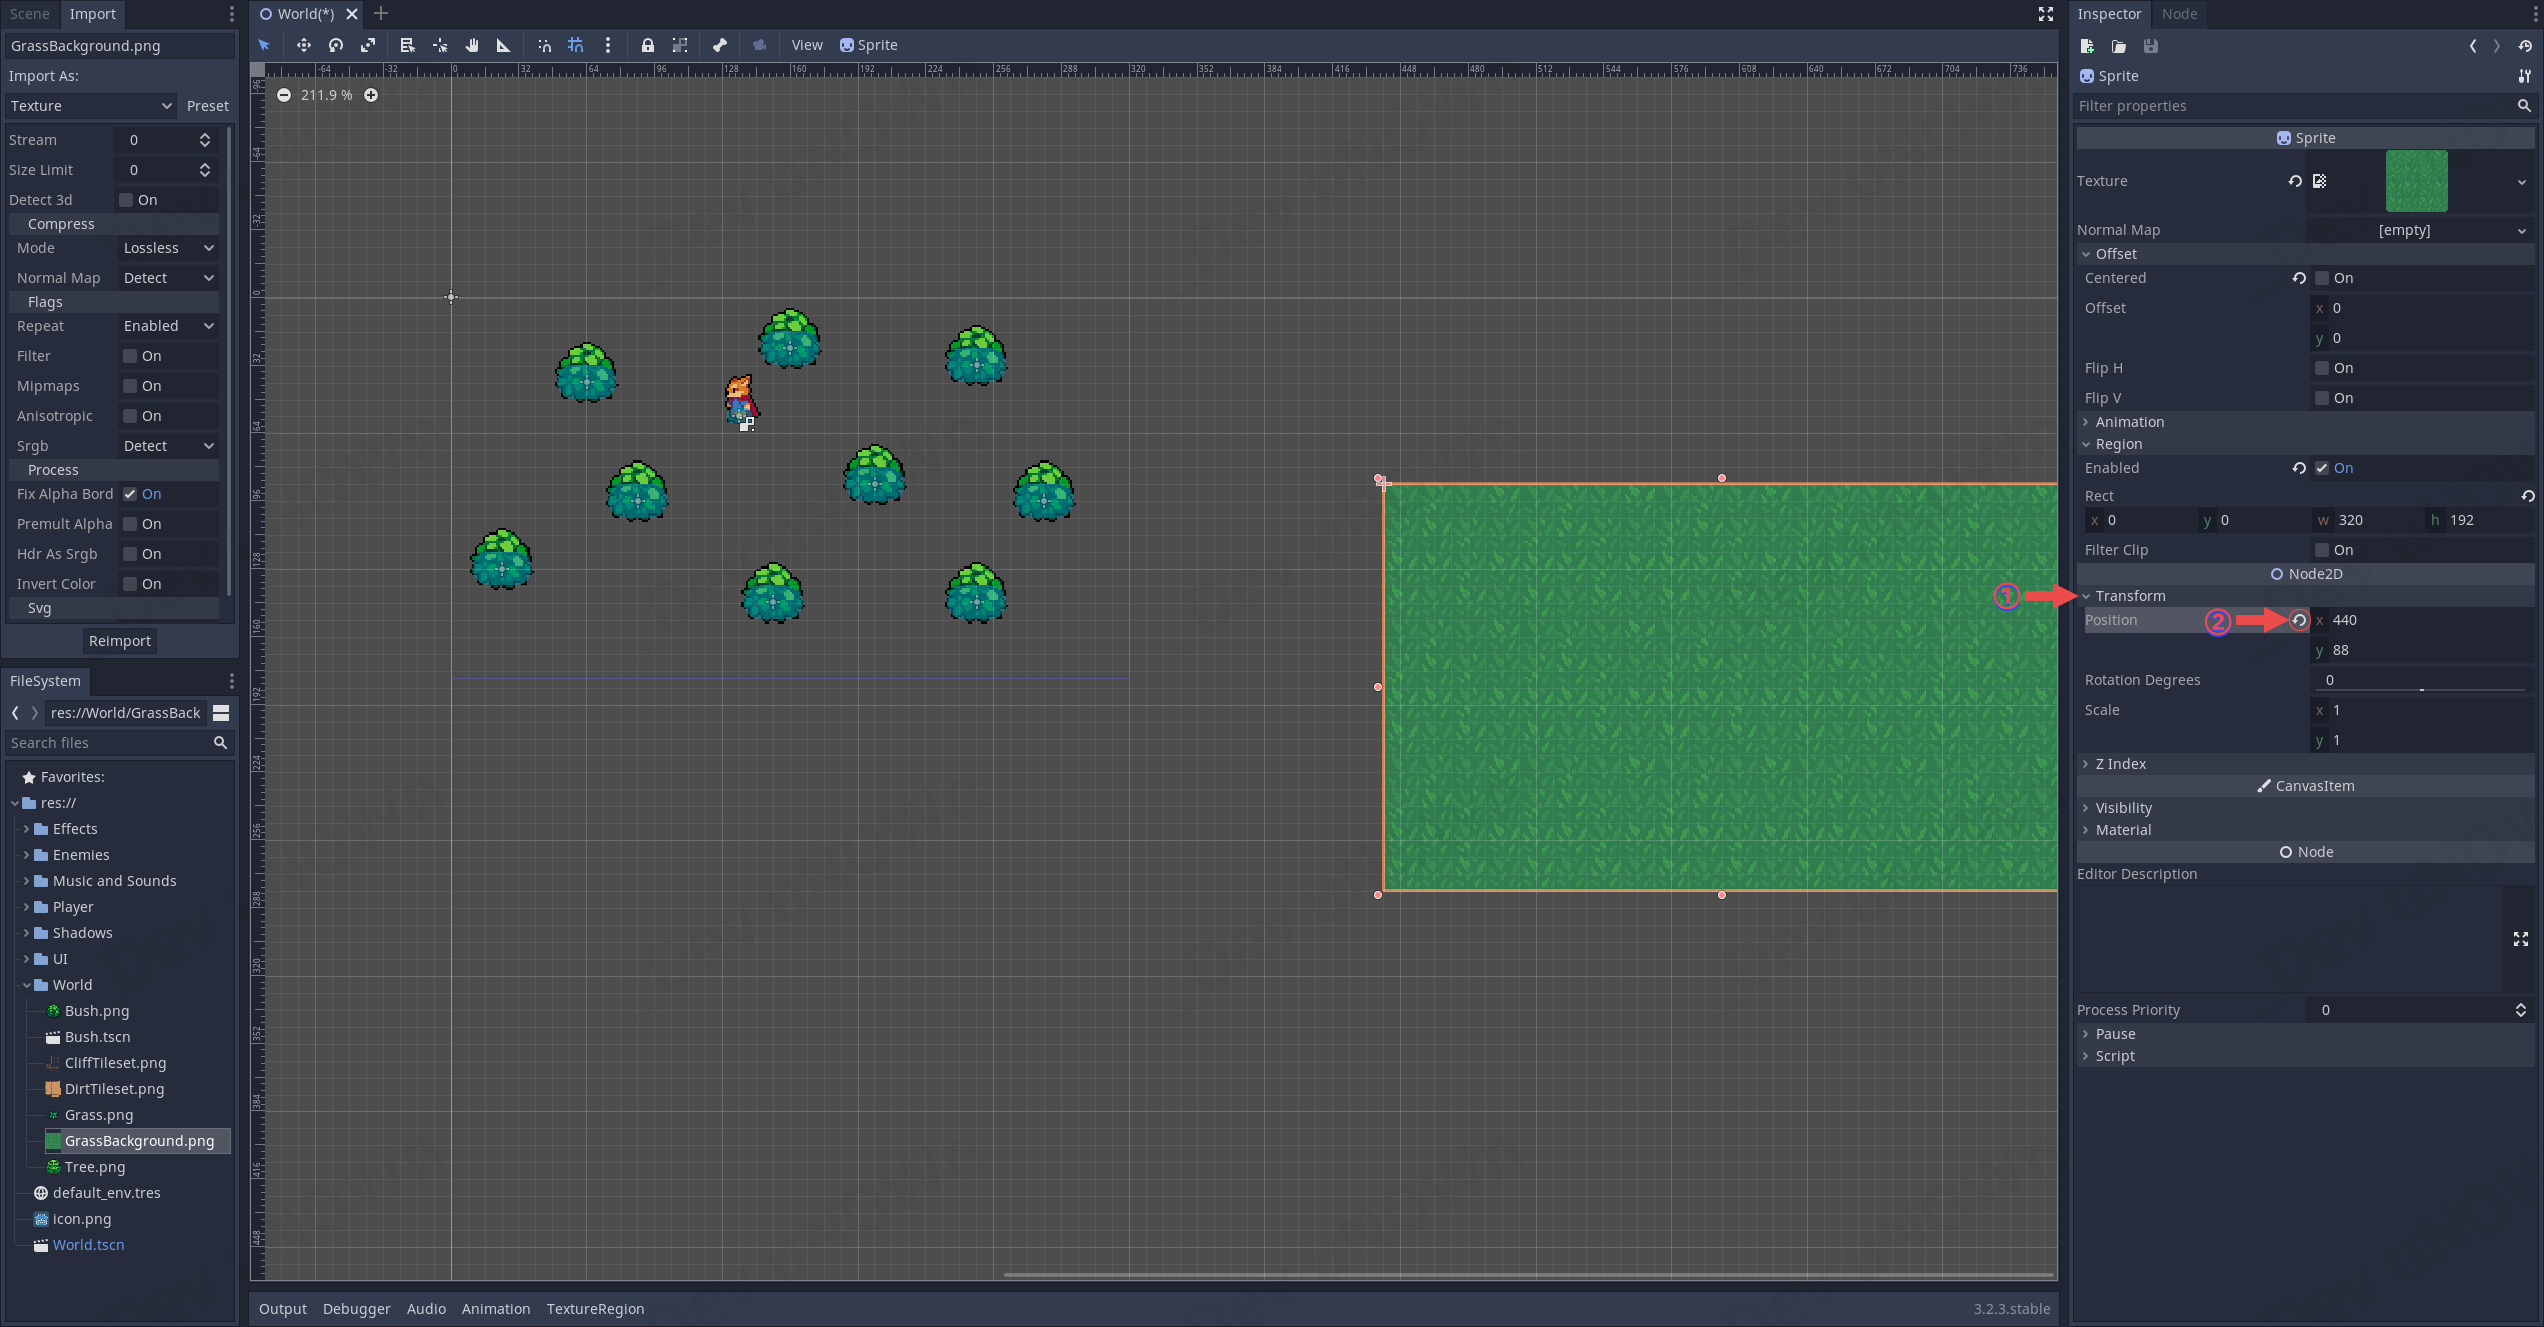Select the Rotate mode tool
2544x1327 pixels.
[336, 45]
